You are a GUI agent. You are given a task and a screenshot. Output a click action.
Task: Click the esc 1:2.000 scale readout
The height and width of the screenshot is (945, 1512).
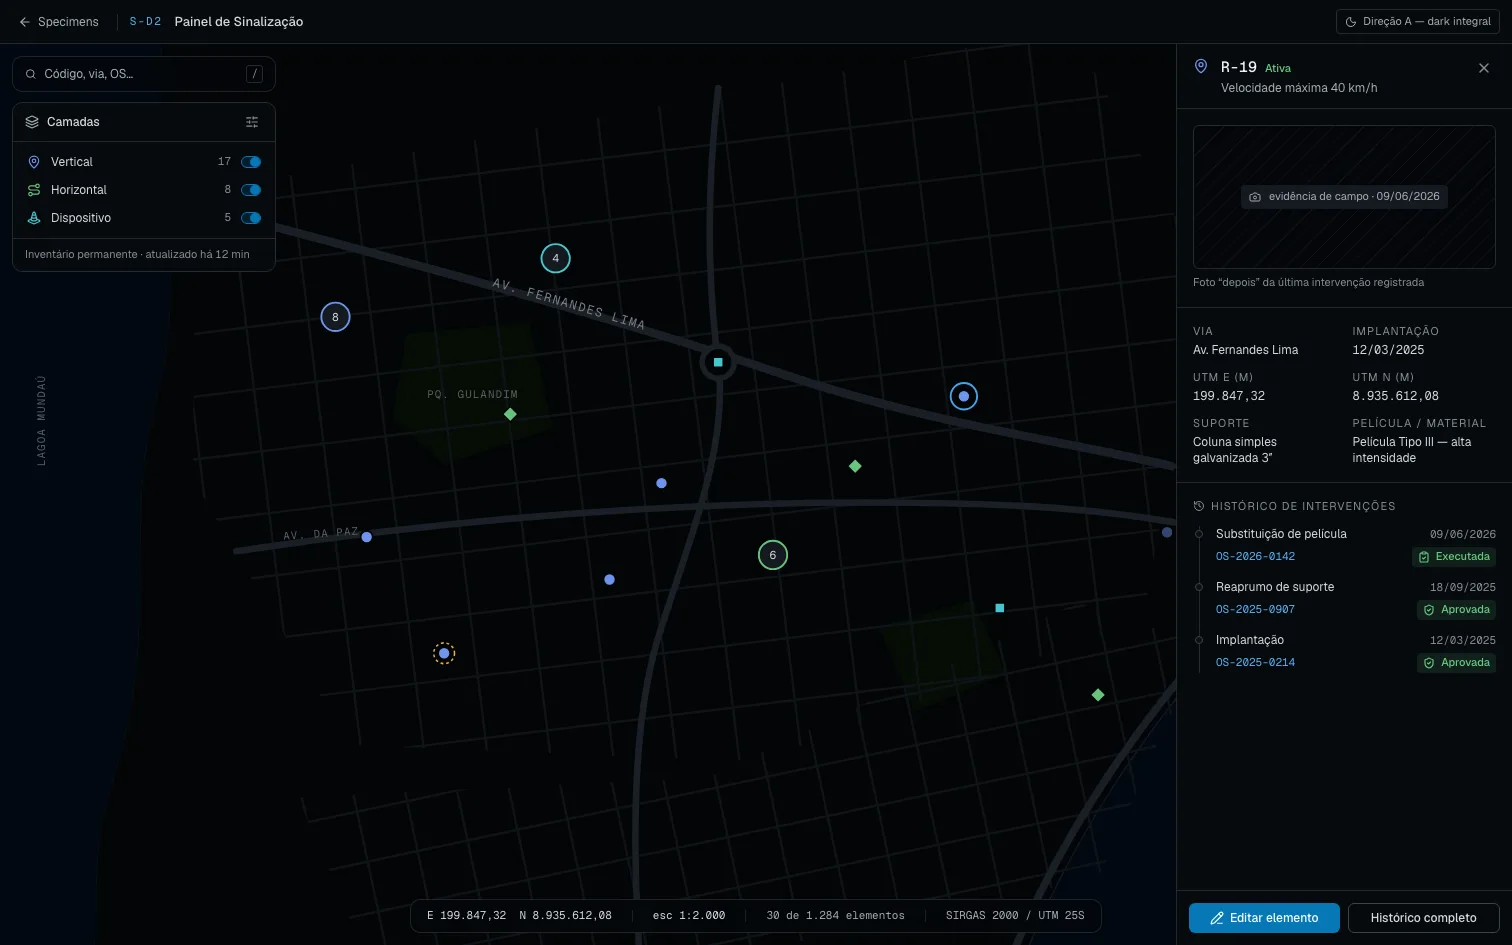click(x=689, y=915)
